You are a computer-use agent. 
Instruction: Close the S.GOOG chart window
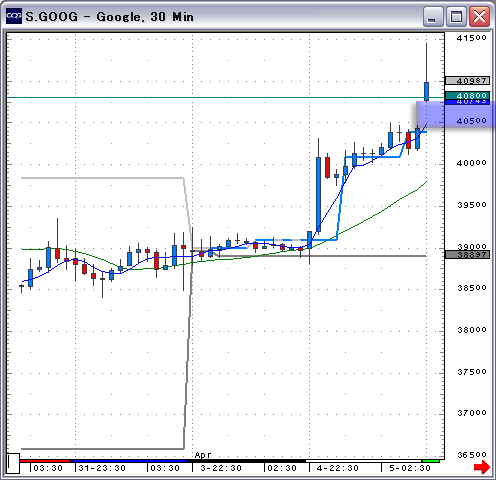479,16
